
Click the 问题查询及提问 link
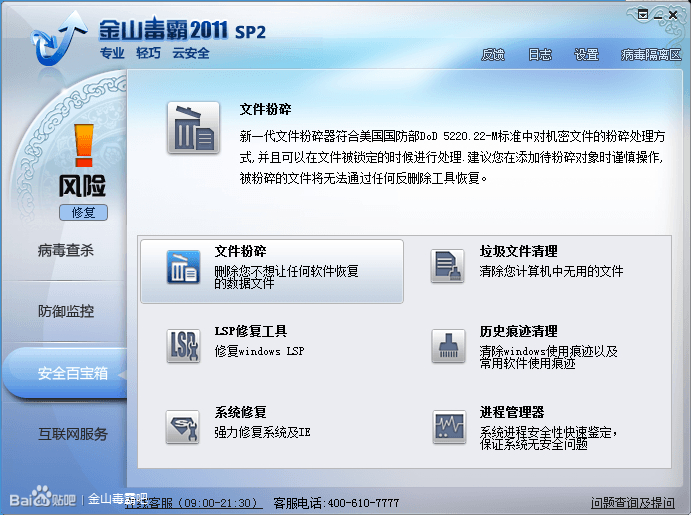(x=632, y=503)
